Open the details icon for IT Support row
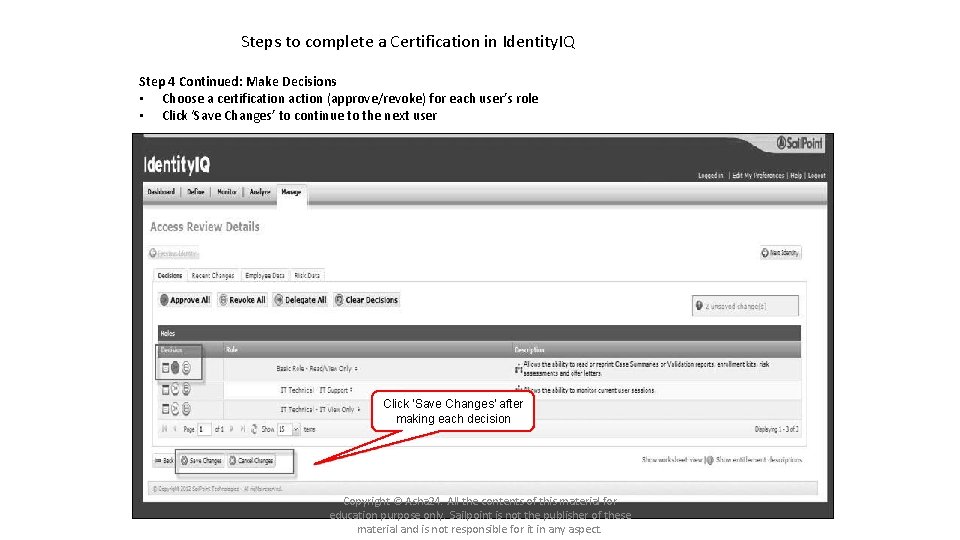 point(165,389)
